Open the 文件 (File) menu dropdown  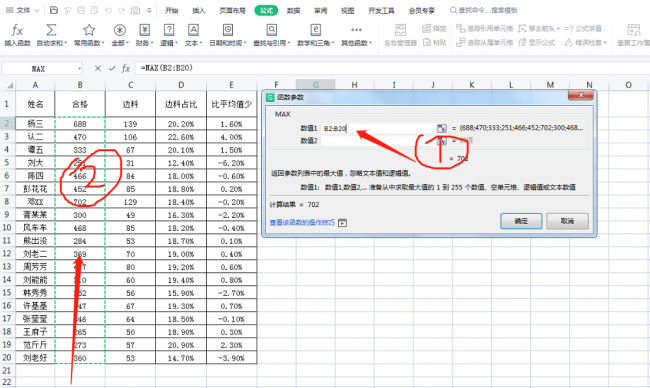tap(22, 10)
